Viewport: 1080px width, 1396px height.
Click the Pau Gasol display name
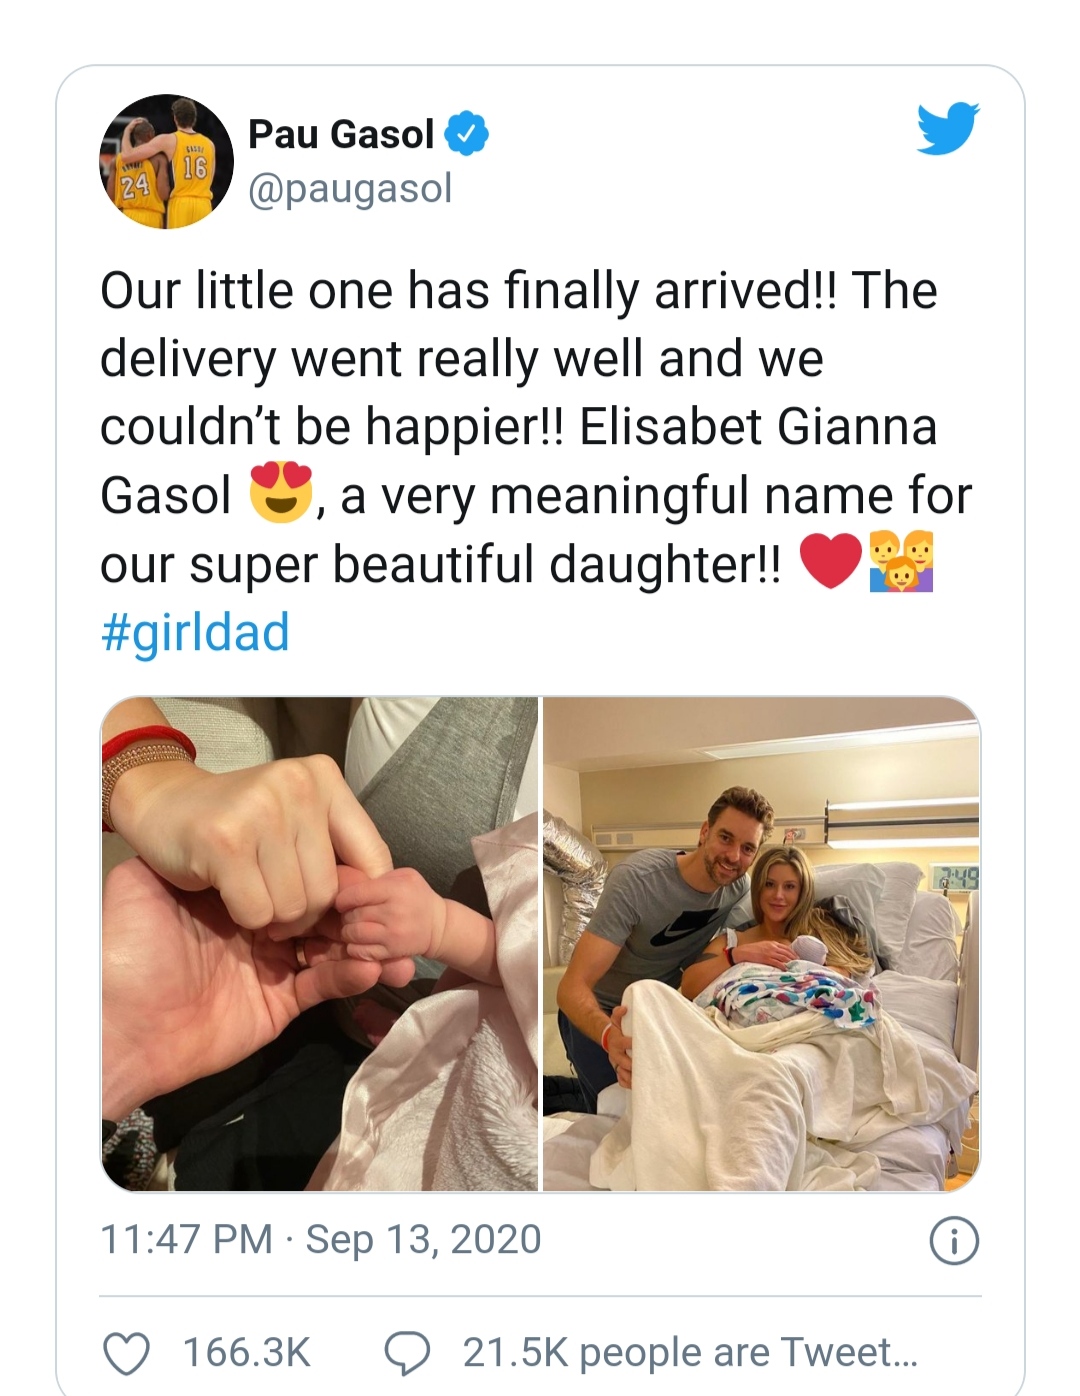coord(341,134)
